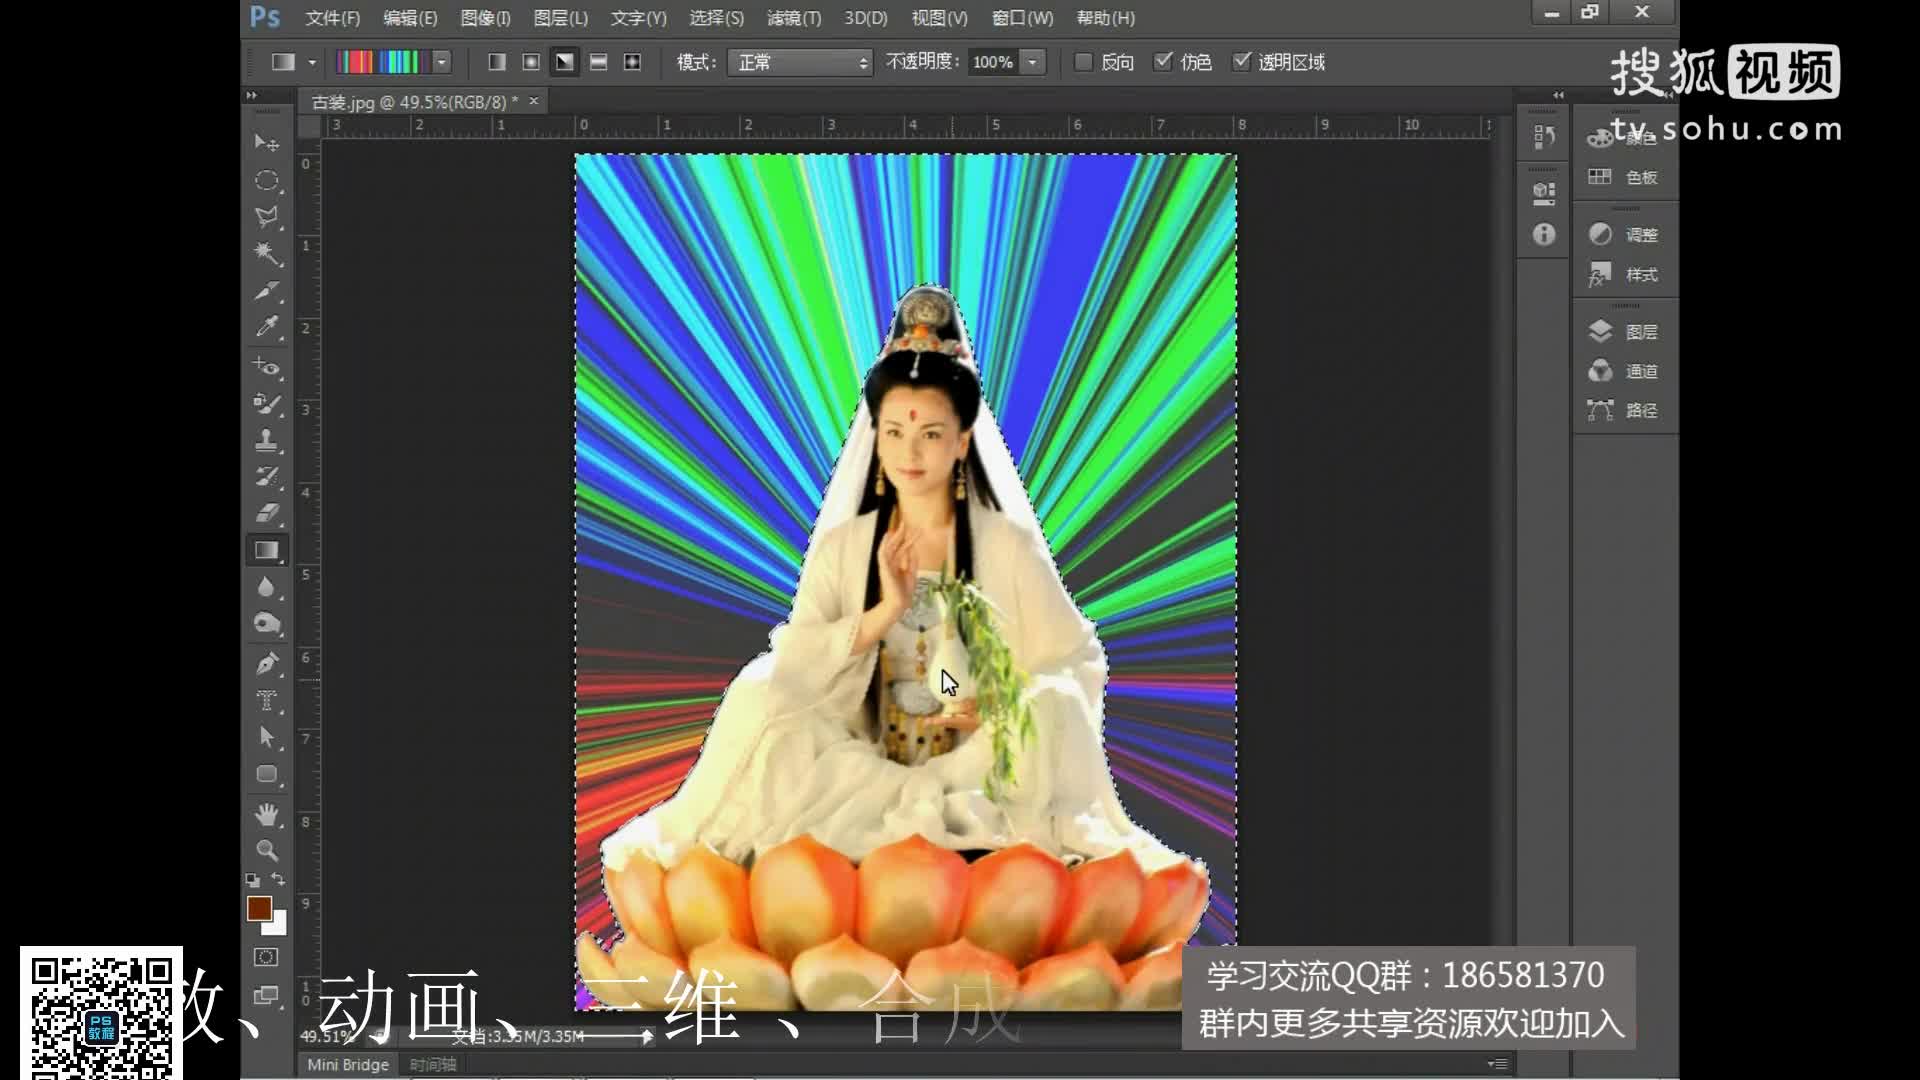The height and width of the screenshot is (1080, 1920).
Task: Enable the 反向 (Reverse) checkbox
Action: pos(1083,62)
